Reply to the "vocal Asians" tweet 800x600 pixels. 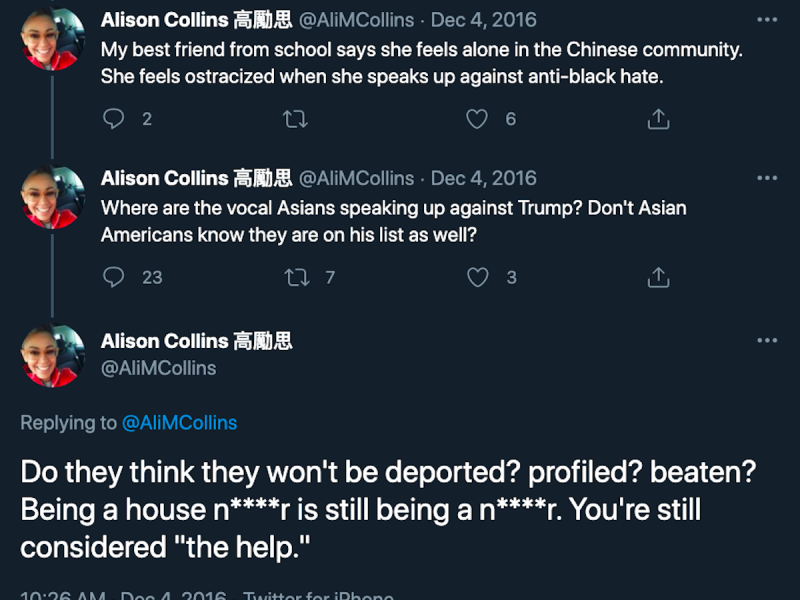click(x=113, y=277)
